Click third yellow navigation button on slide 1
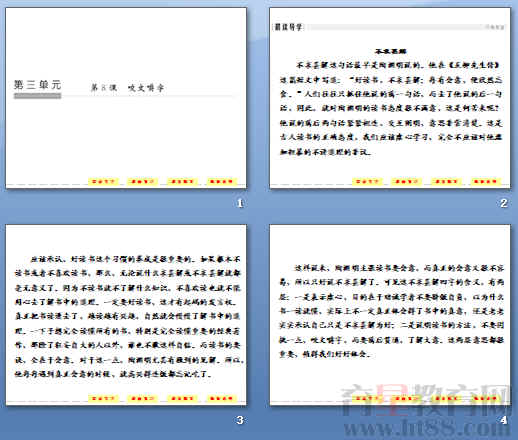This screenshot has width=518, height=440. click(182, 182)
